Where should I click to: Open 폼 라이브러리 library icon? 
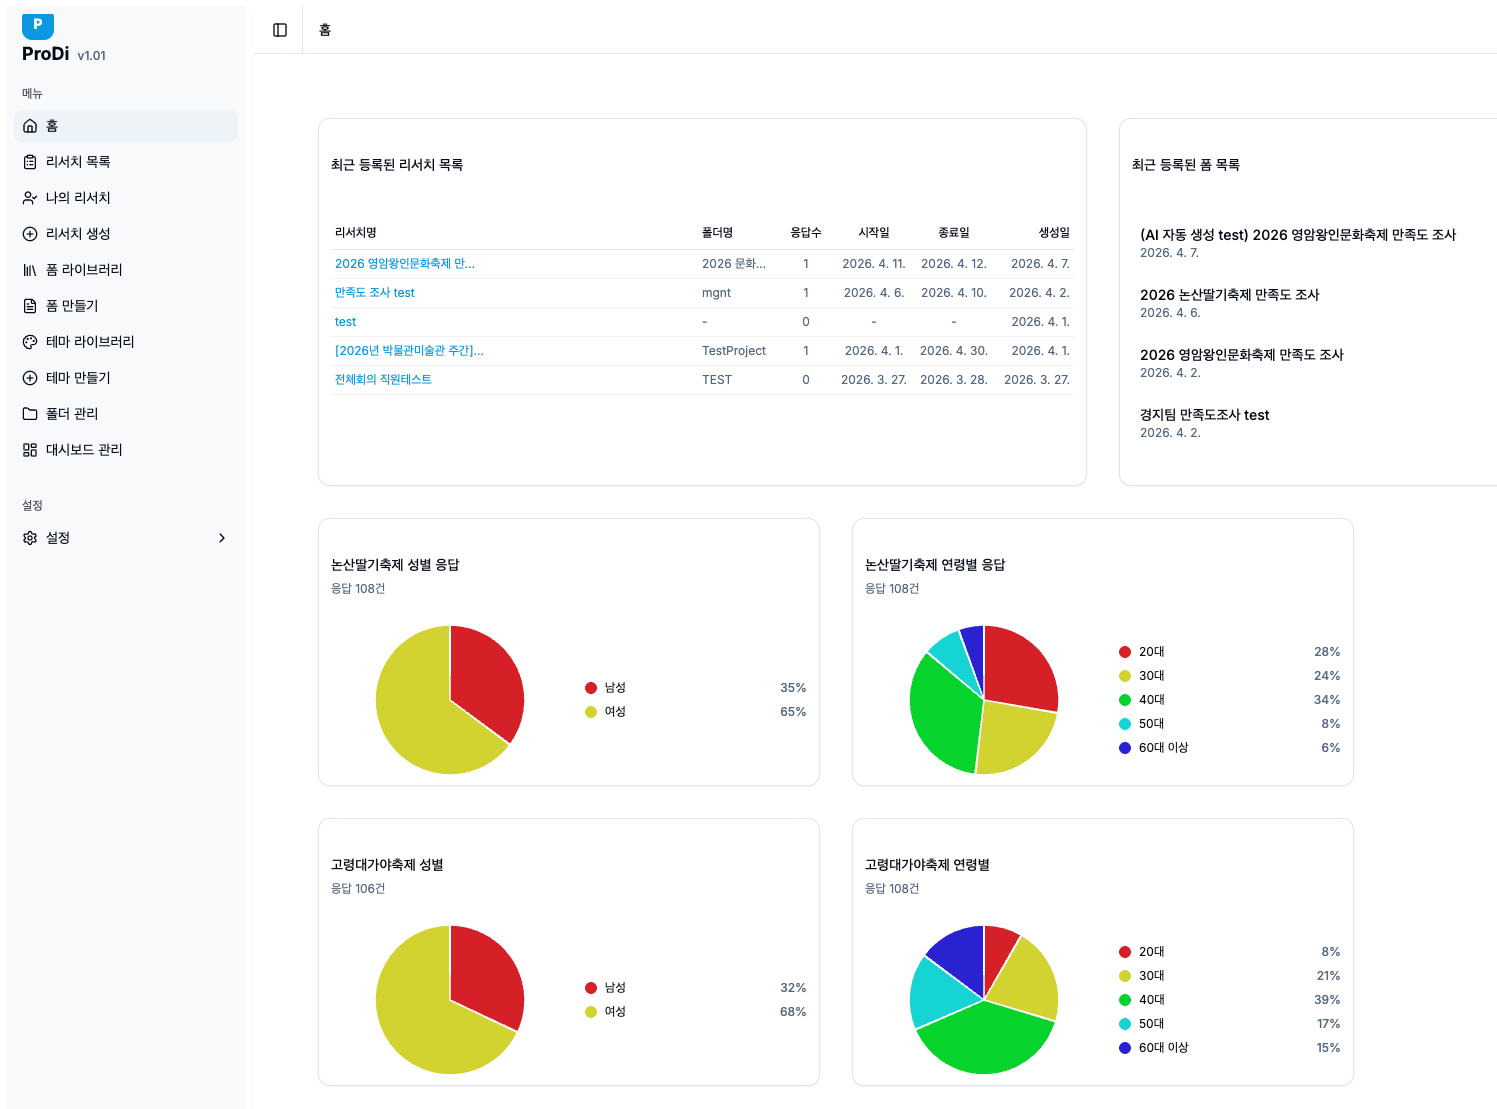pos(30,270)
